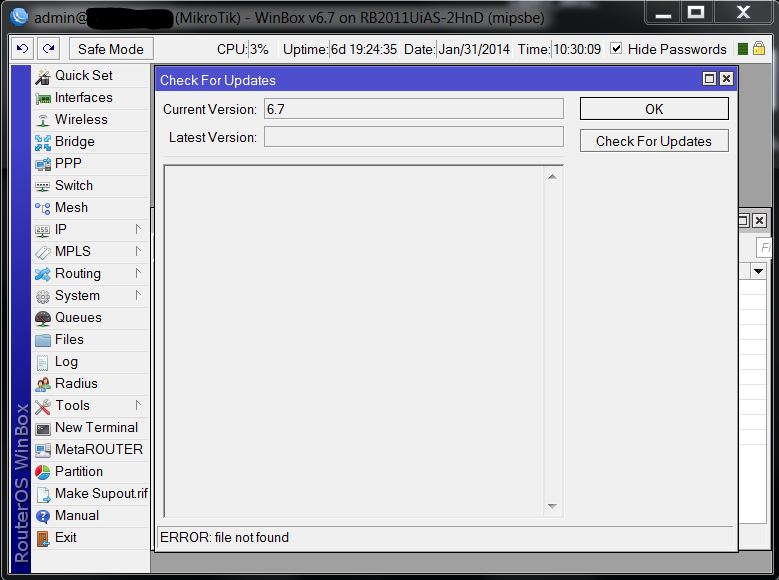Click the Make Supout.rif file icon
The image size is (779, 580).
(x=44, y=494)
